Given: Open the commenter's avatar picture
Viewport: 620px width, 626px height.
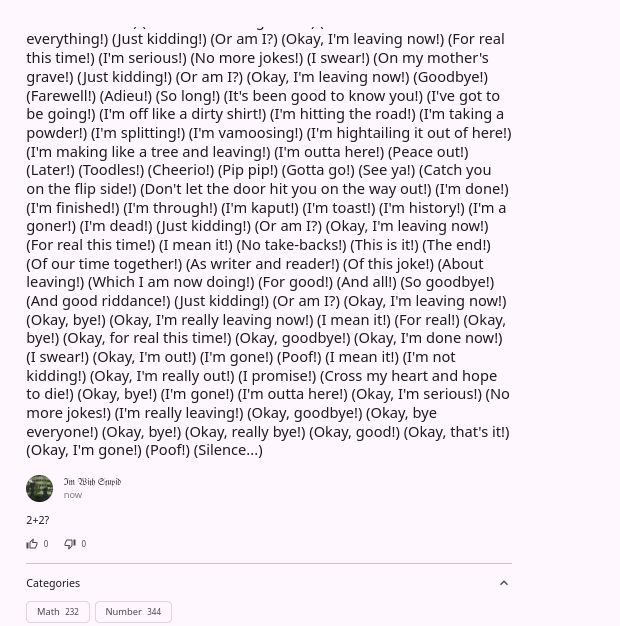Looking at the screenshot, I should (39, 488).
